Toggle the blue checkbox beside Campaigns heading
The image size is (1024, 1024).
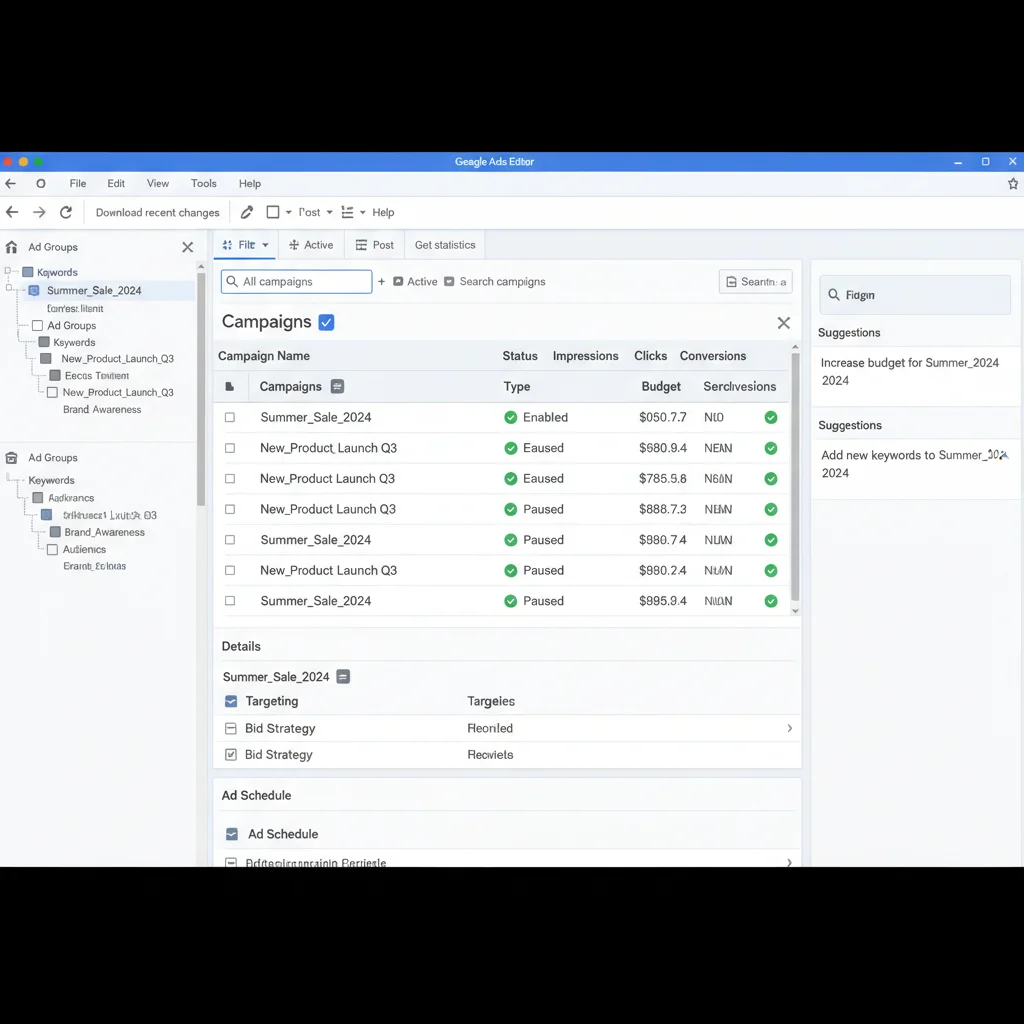coord(327,322)
